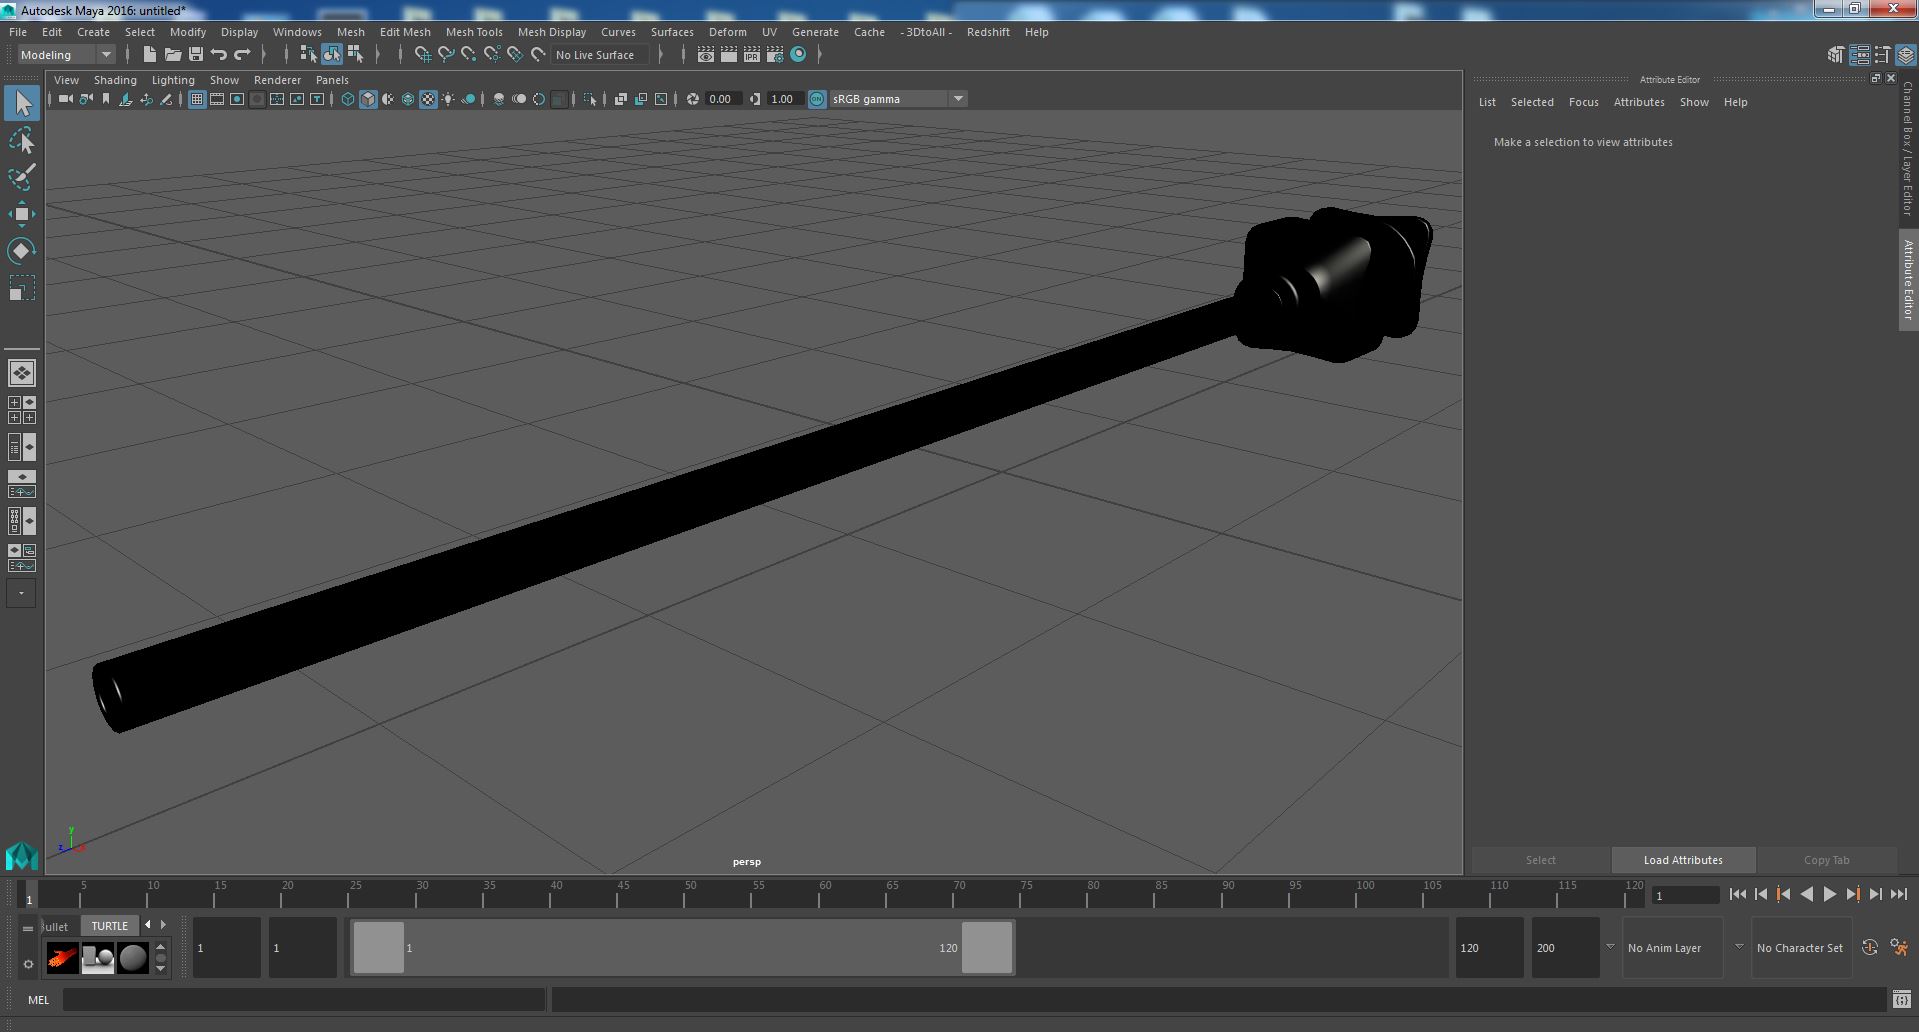Activate the Paint Selection tool
This screenshot has height=1032, width=1919.
coord(22,177)
